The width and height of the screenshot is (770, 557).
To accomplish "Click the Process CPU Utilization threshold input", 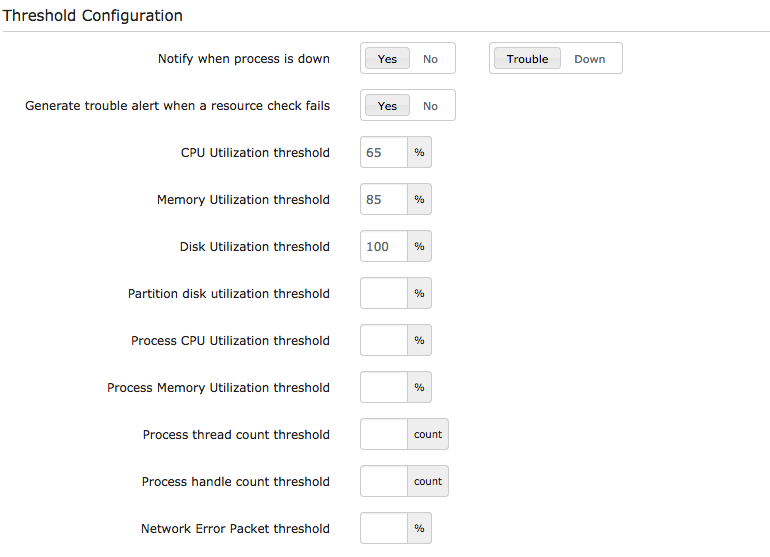I will click(x=384, y=341).
